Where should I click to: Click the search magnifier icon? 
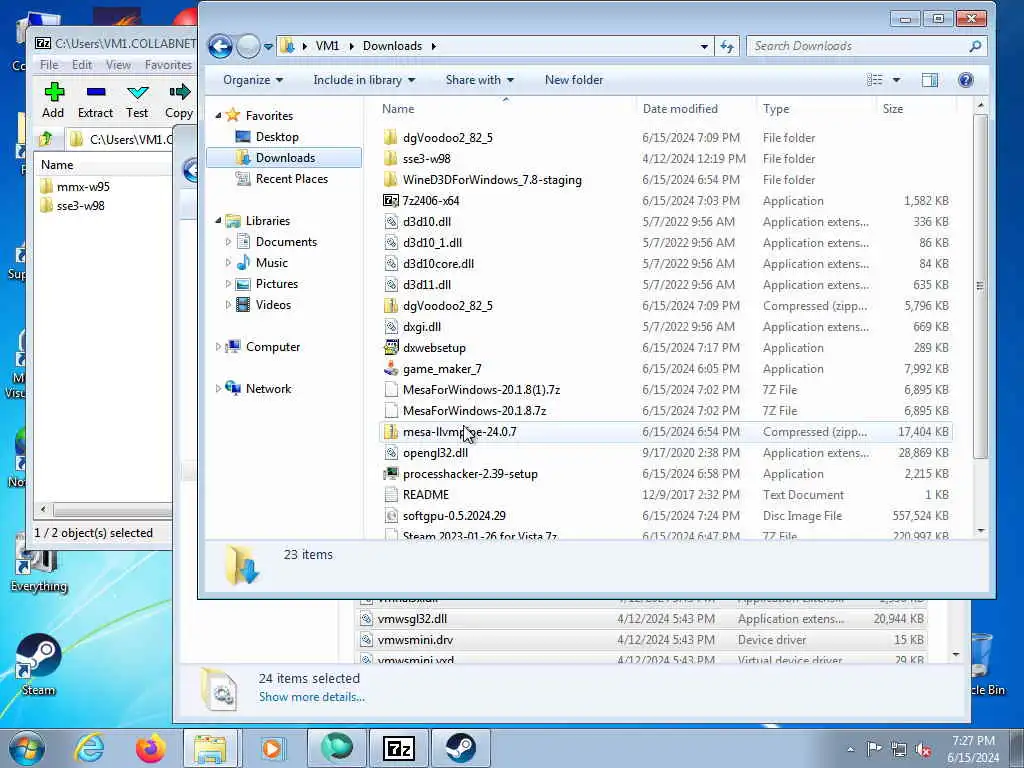pos(975,46)
